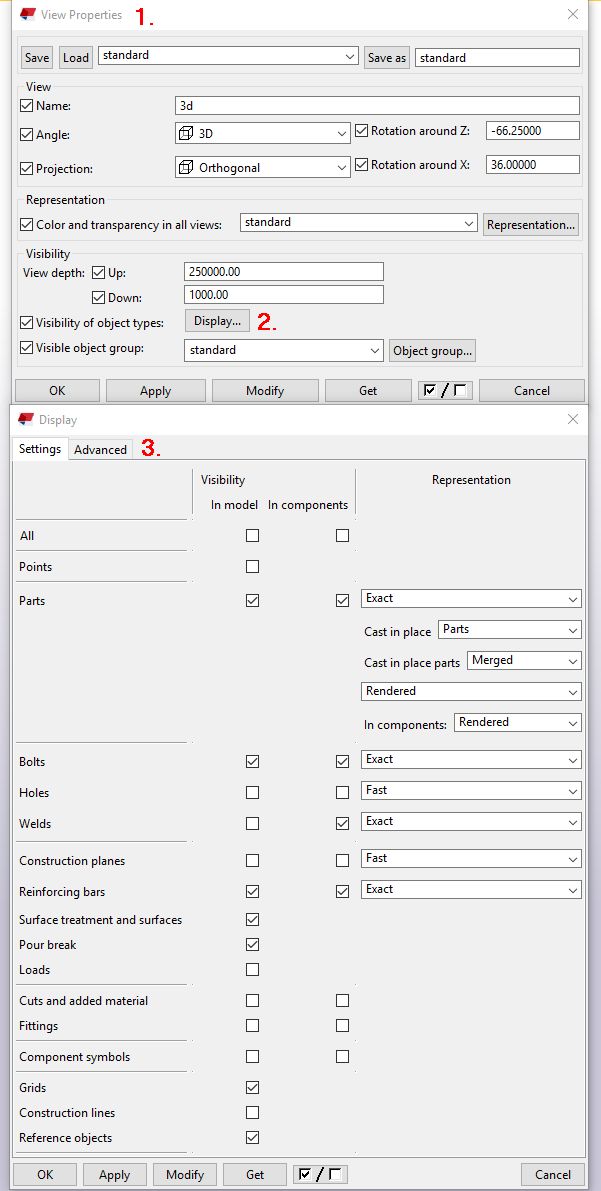Expand the Bolts representation Exact dropdown
Screen dimensions: 601x1191
471,760
